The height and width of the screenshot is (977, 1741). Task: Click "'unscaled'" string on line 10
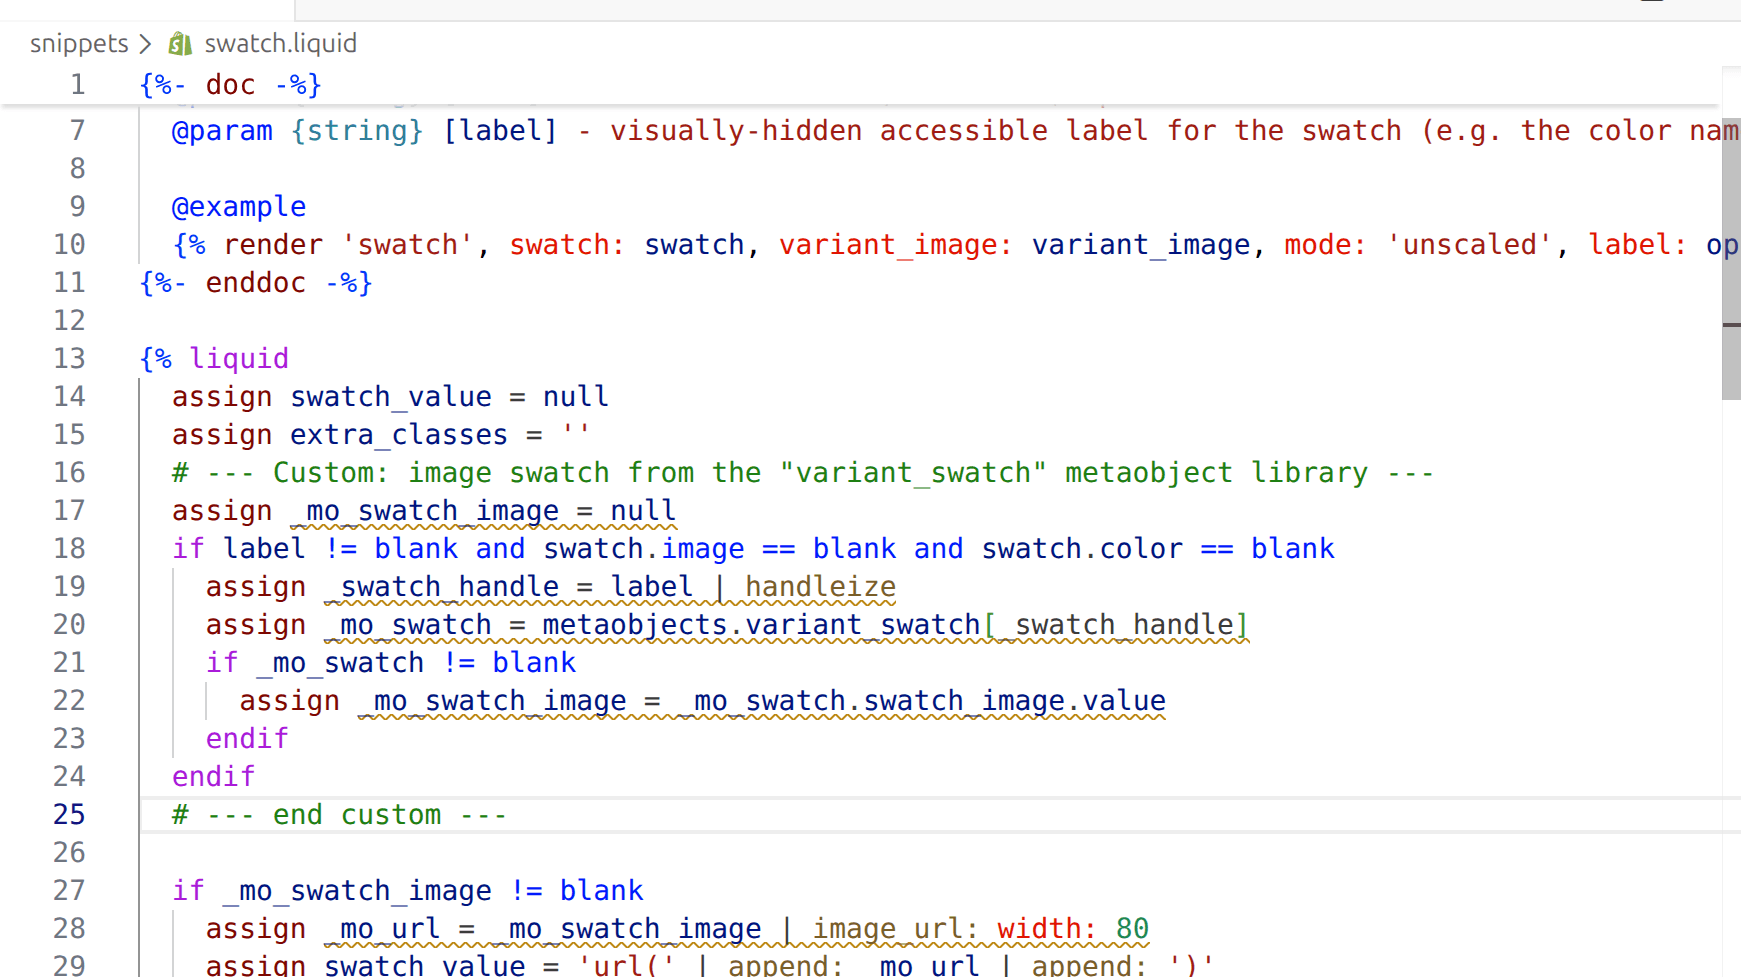1469,245
